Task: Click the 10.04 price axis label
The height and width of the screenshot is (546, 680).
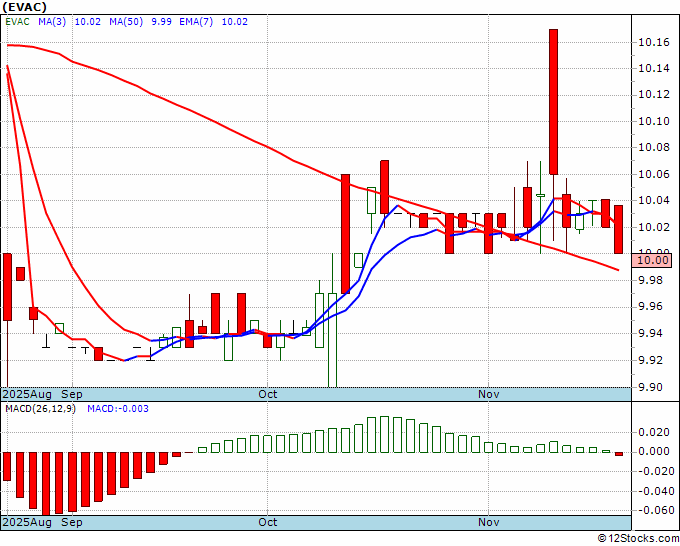Action: pos(654,200)
